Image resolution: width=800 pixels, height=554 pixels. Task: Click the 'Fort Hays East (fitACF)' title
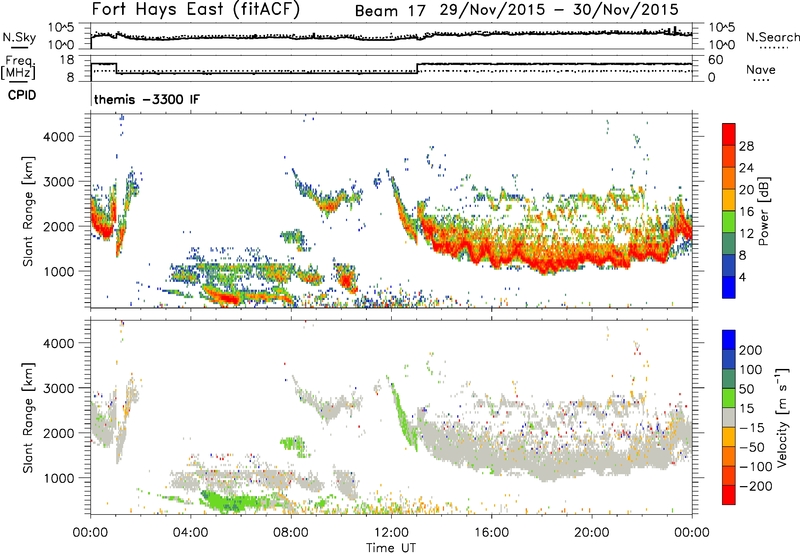click(x=196, y=10)
